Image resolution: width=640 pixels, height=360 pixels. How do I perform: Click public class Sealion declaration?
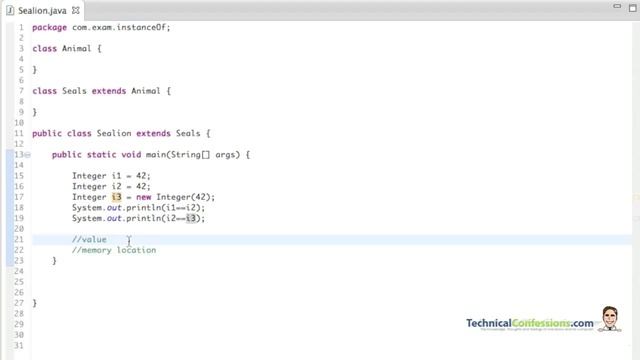[x=121, y=133]
